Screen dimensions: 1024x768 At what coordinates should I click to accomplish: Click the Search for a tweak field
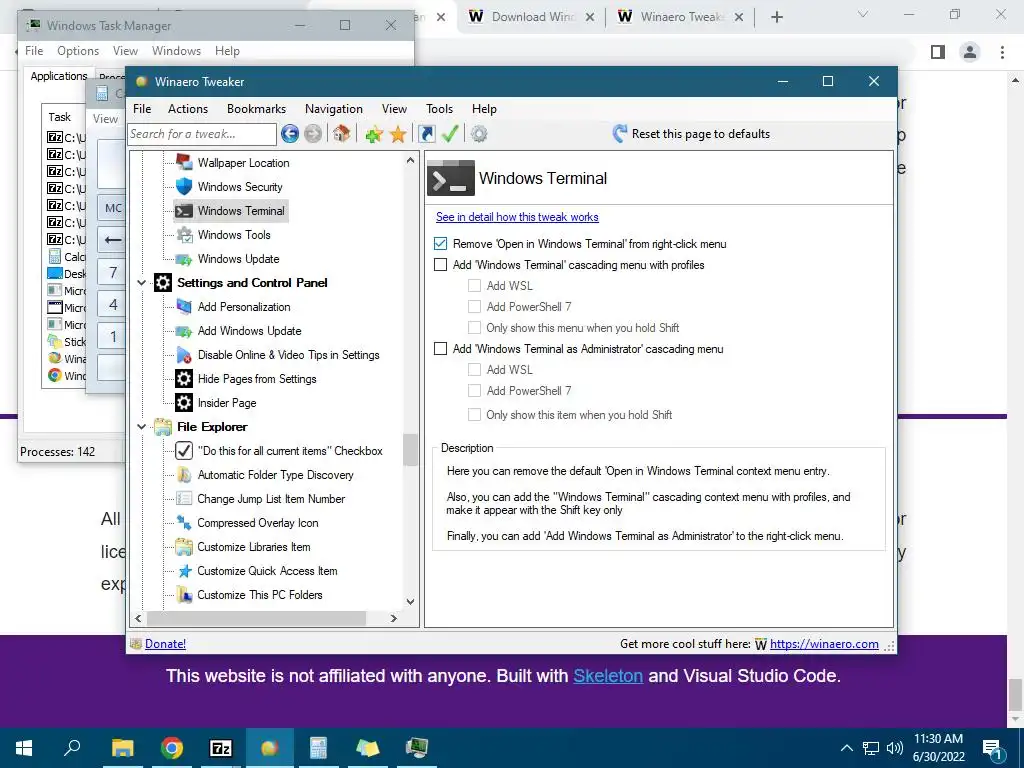tap(202, 134)
